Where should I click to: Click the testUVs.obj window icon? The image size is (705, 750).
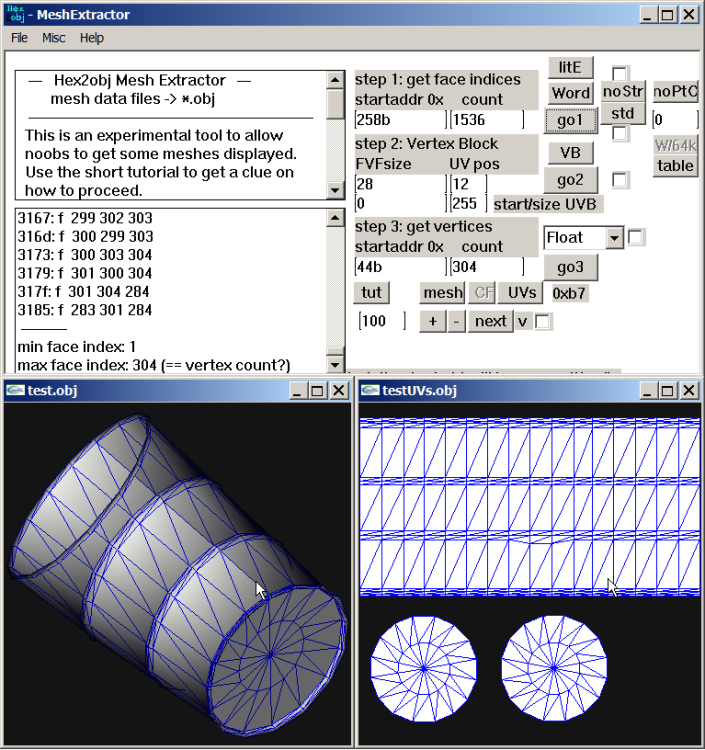(369, 390)
